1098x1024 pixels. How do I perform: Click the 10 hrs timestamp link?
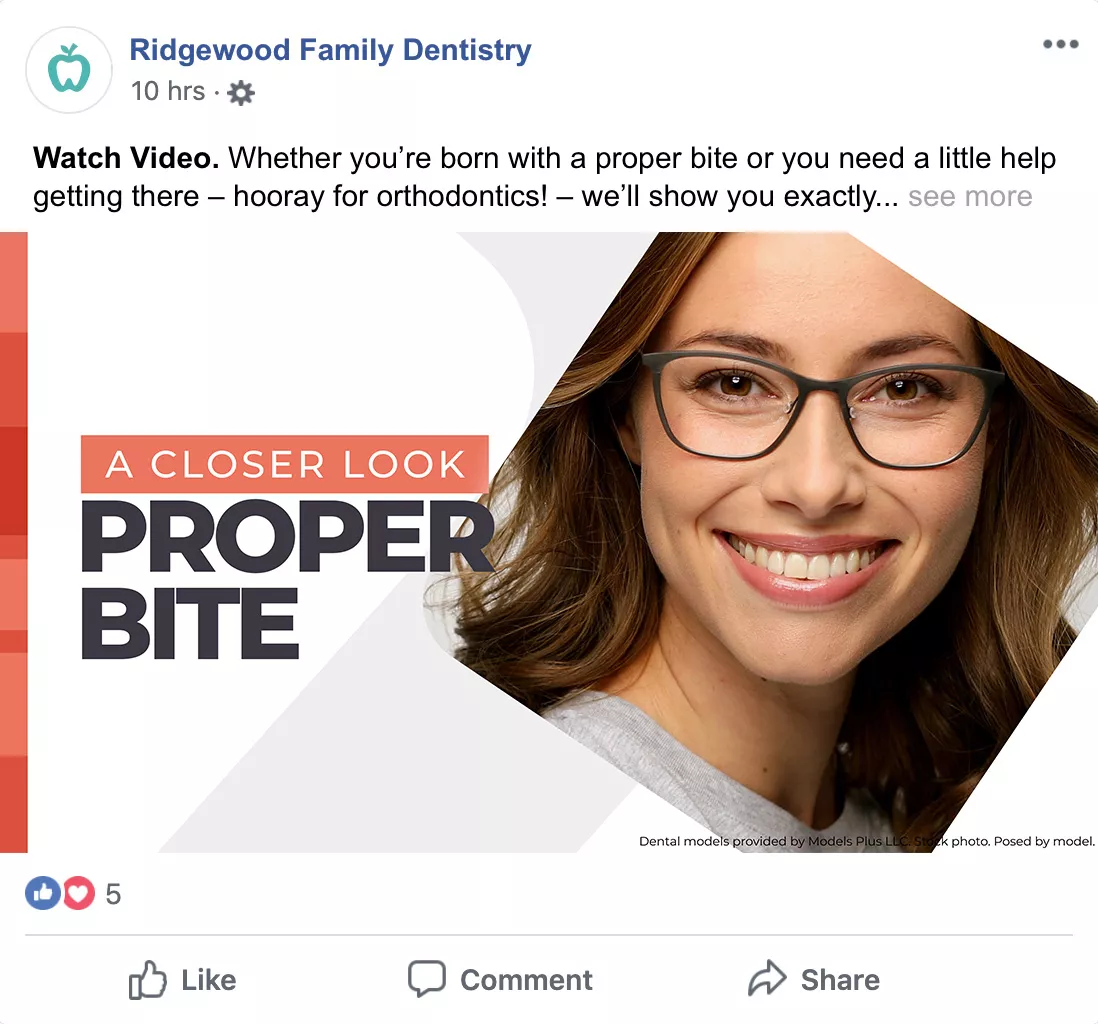[168, 92]
